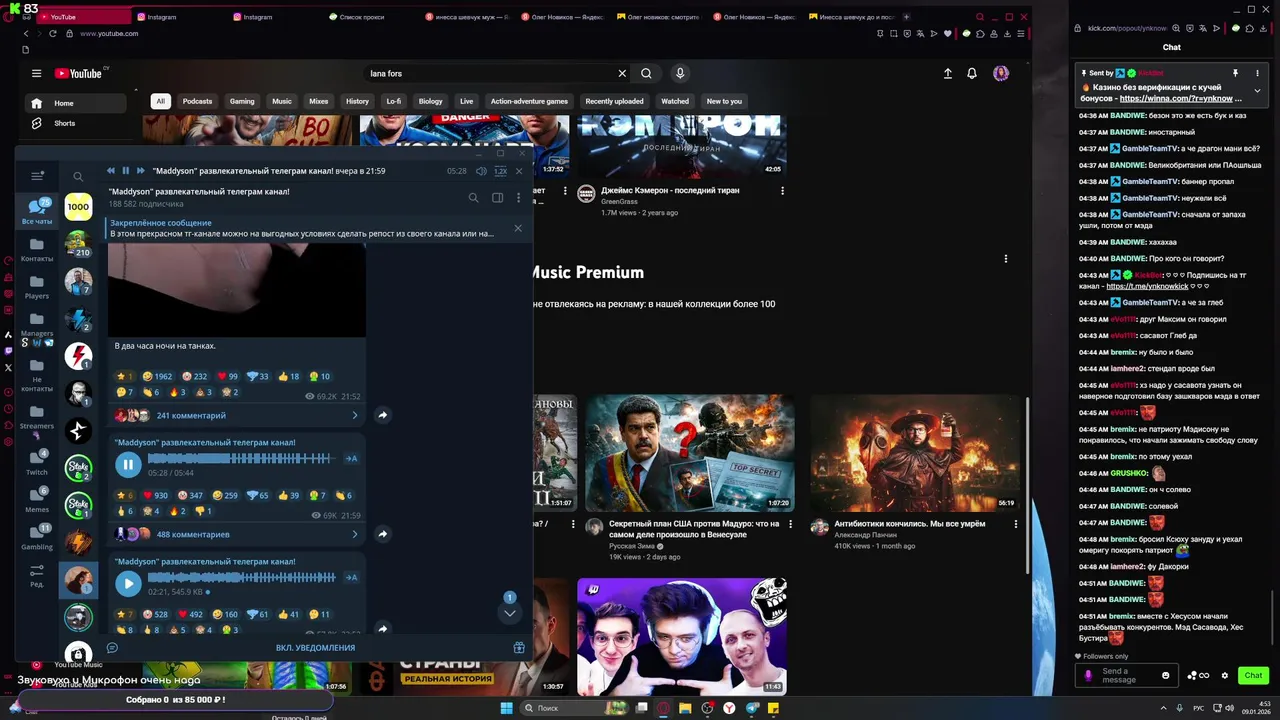Screen dimensions: 1280x720
Task: Open Shorts in the YouTube sidebar
Action: [64, 123]
